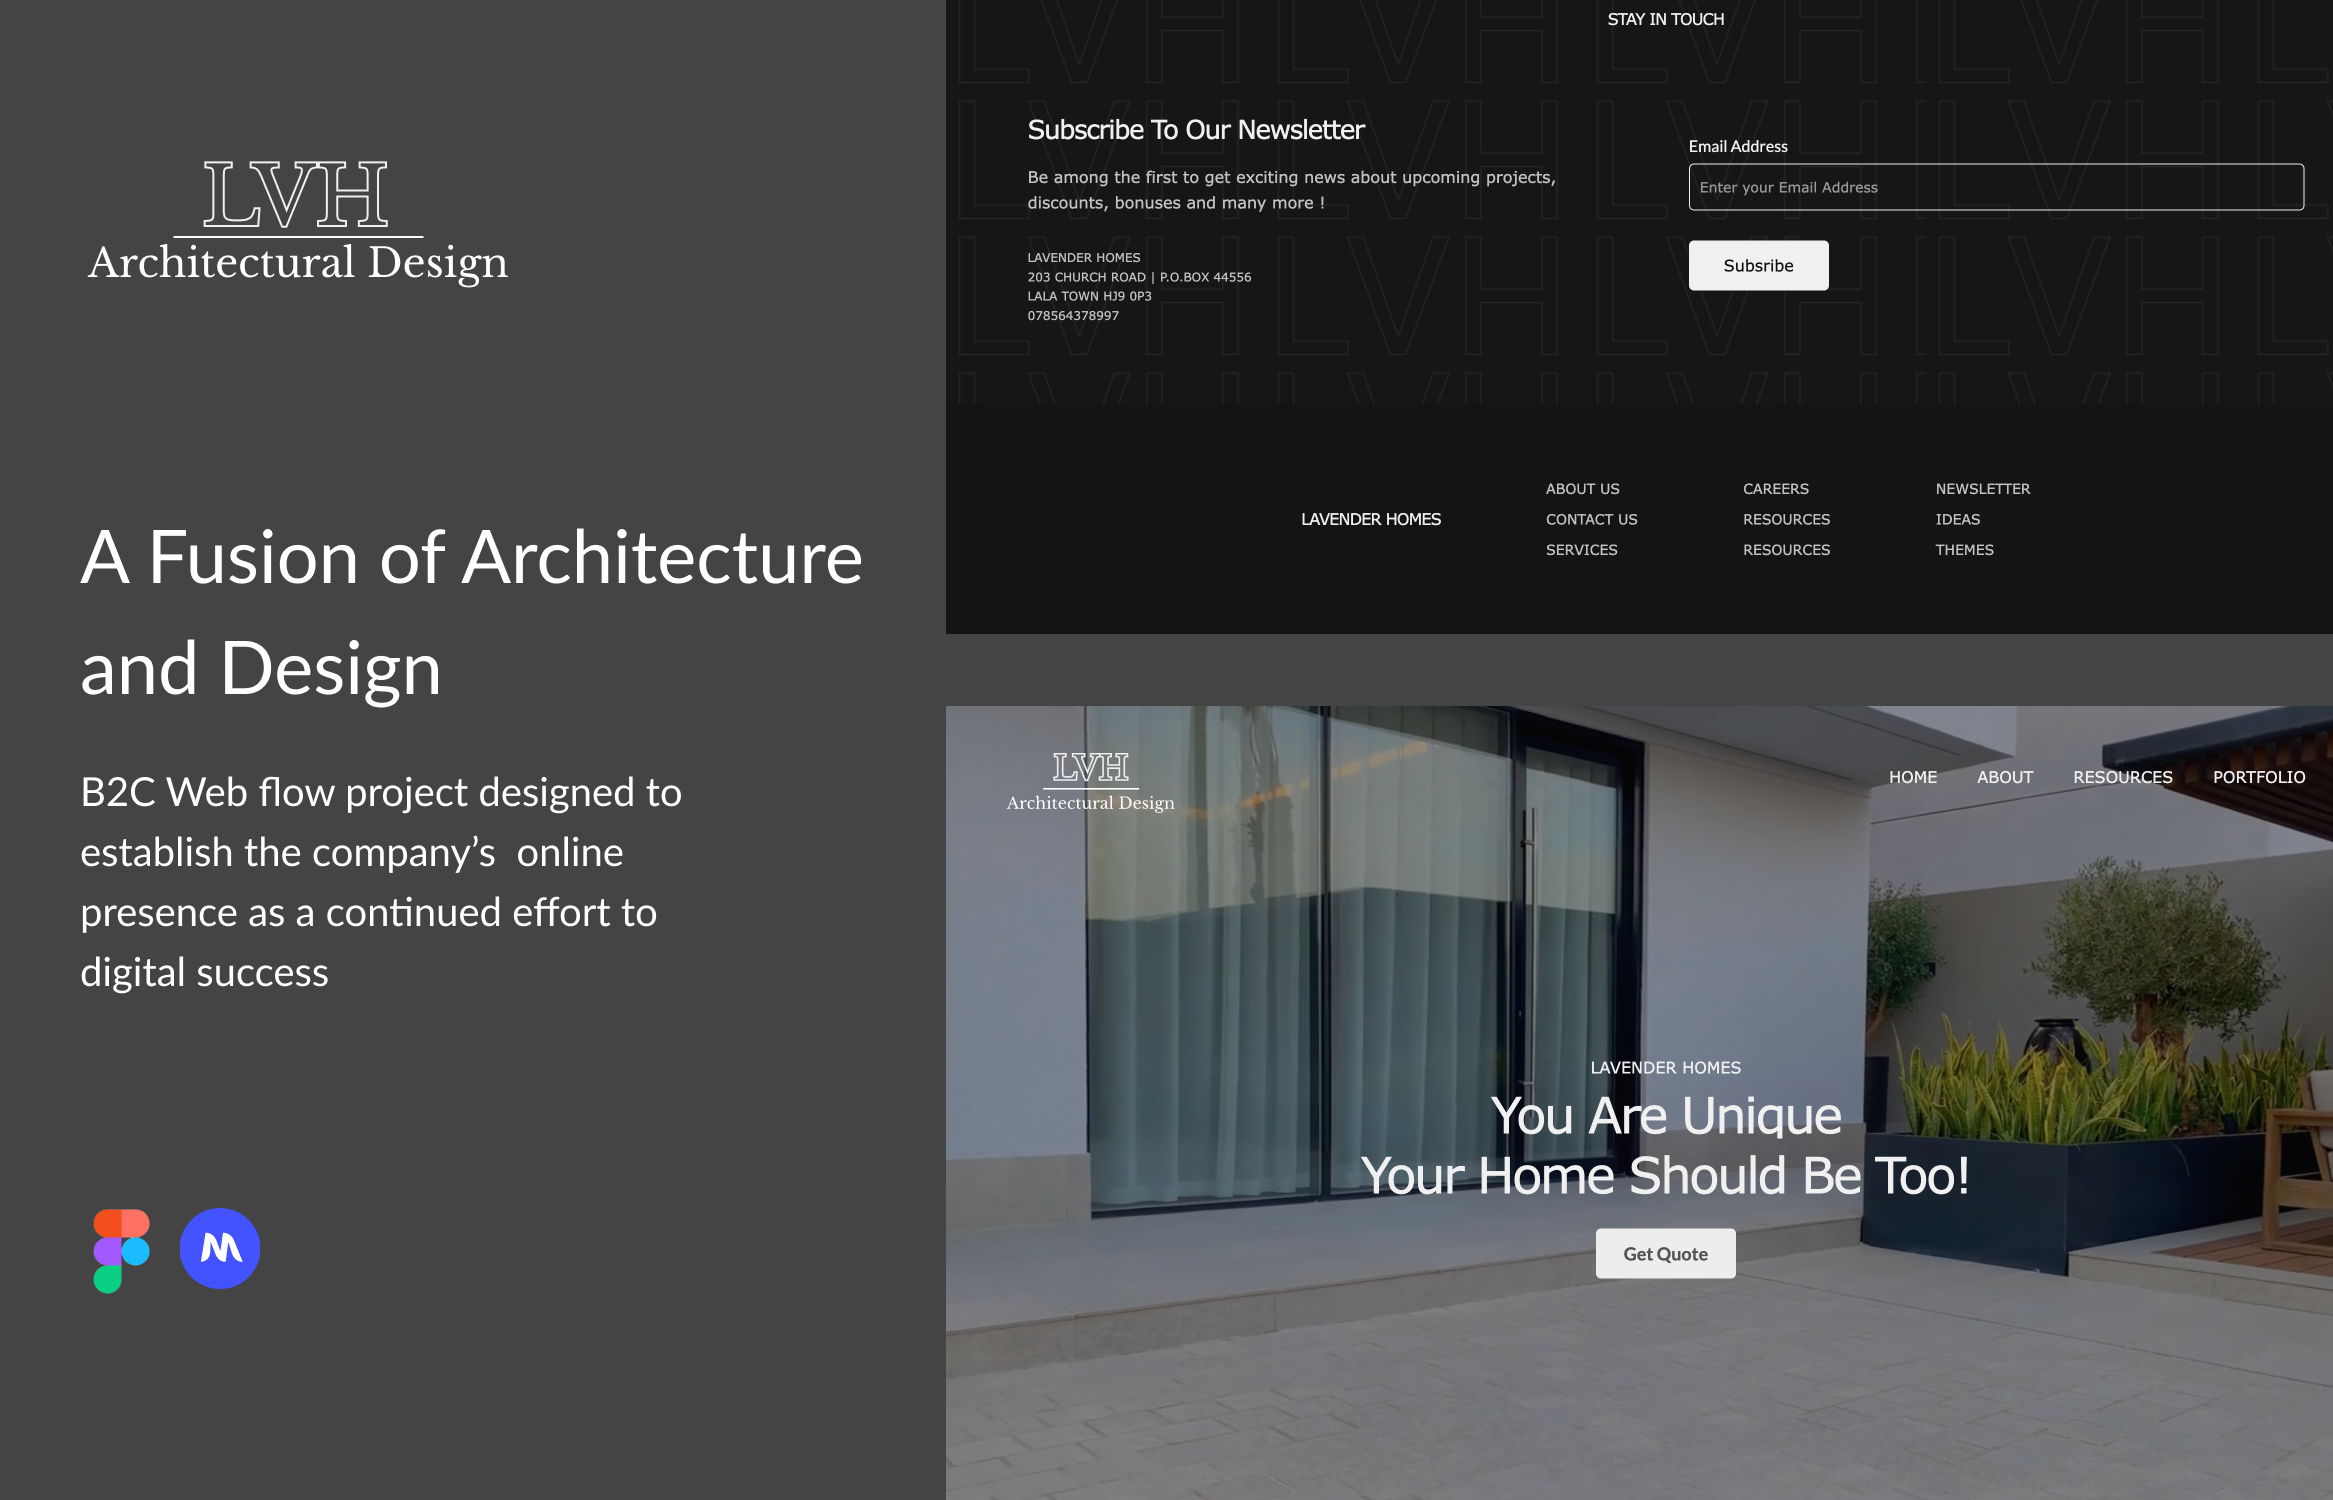This screenshot has height=1500, width=2333.
Task: Click the Subscribe button for newsletter
Action: (1758, 264)
